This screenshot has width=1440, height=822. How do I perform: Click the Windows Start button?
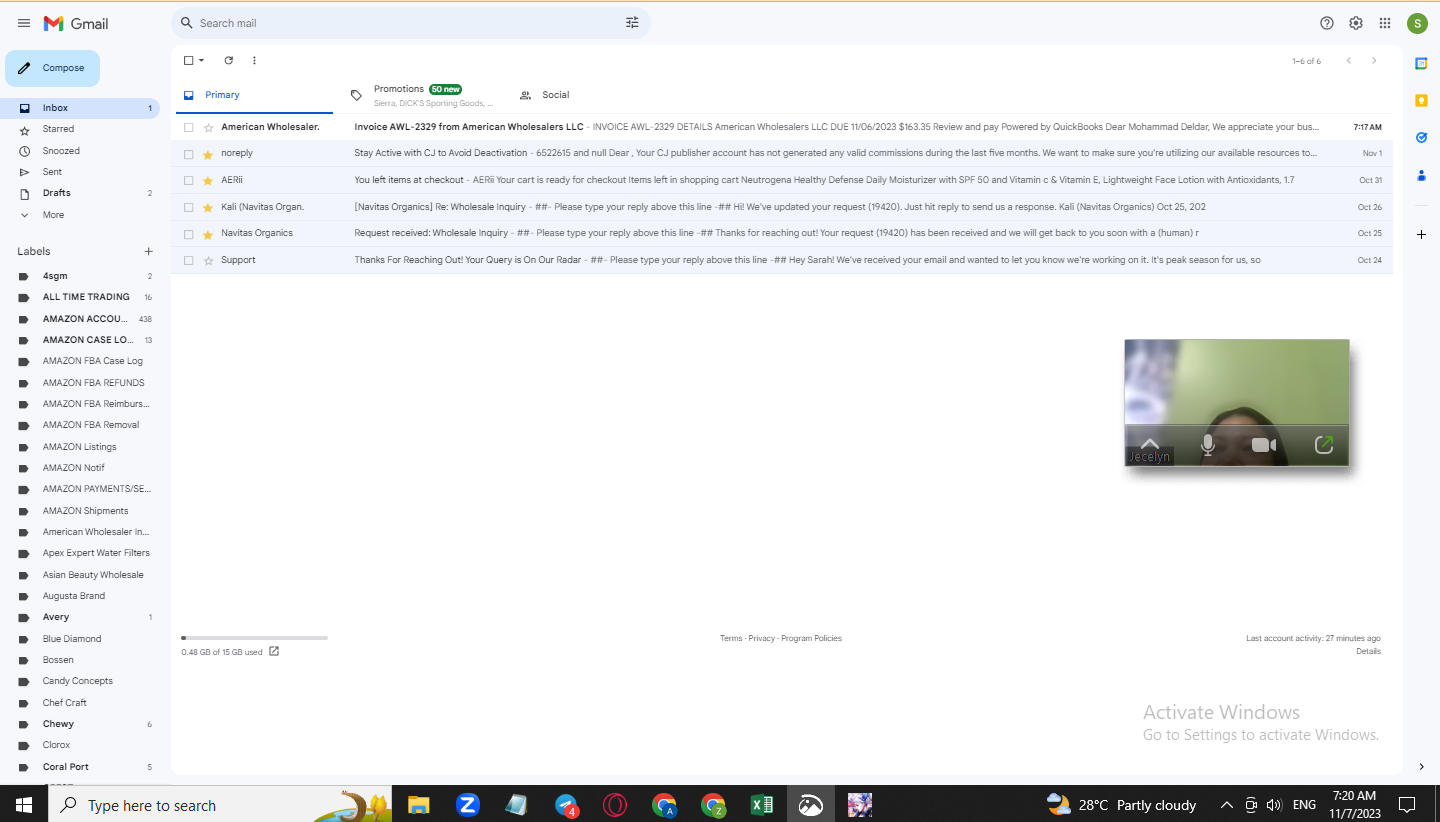[x=24, y=805]
